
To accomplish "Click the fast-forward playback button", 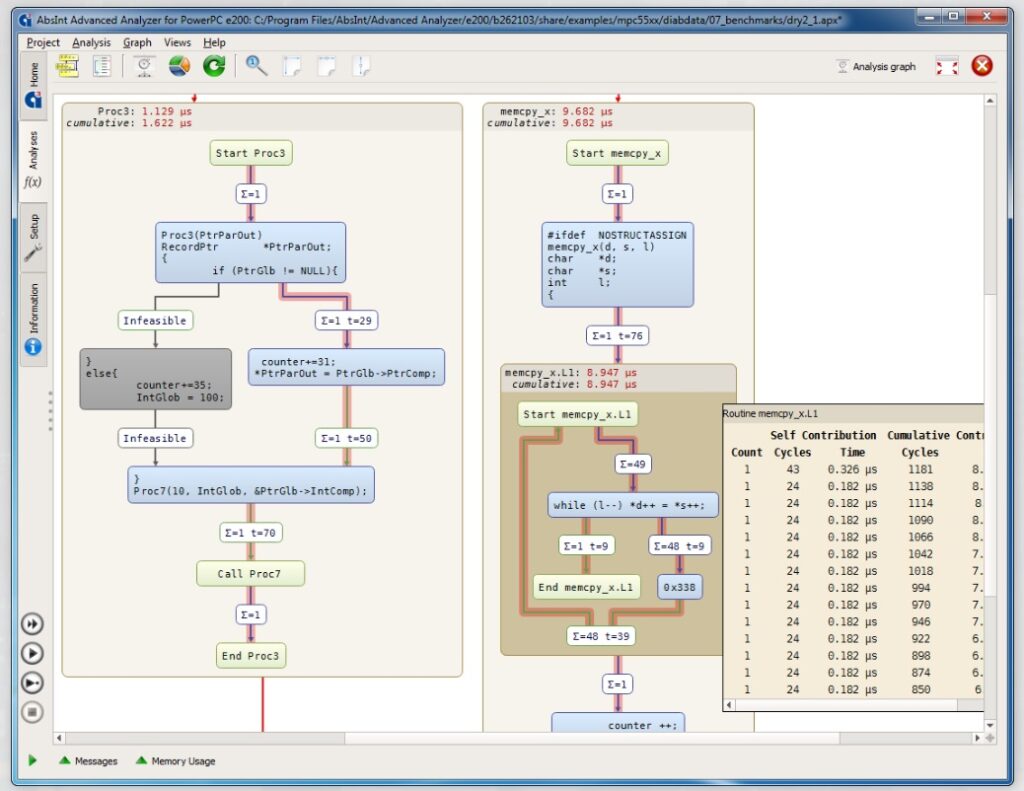I will click(33, 624).
